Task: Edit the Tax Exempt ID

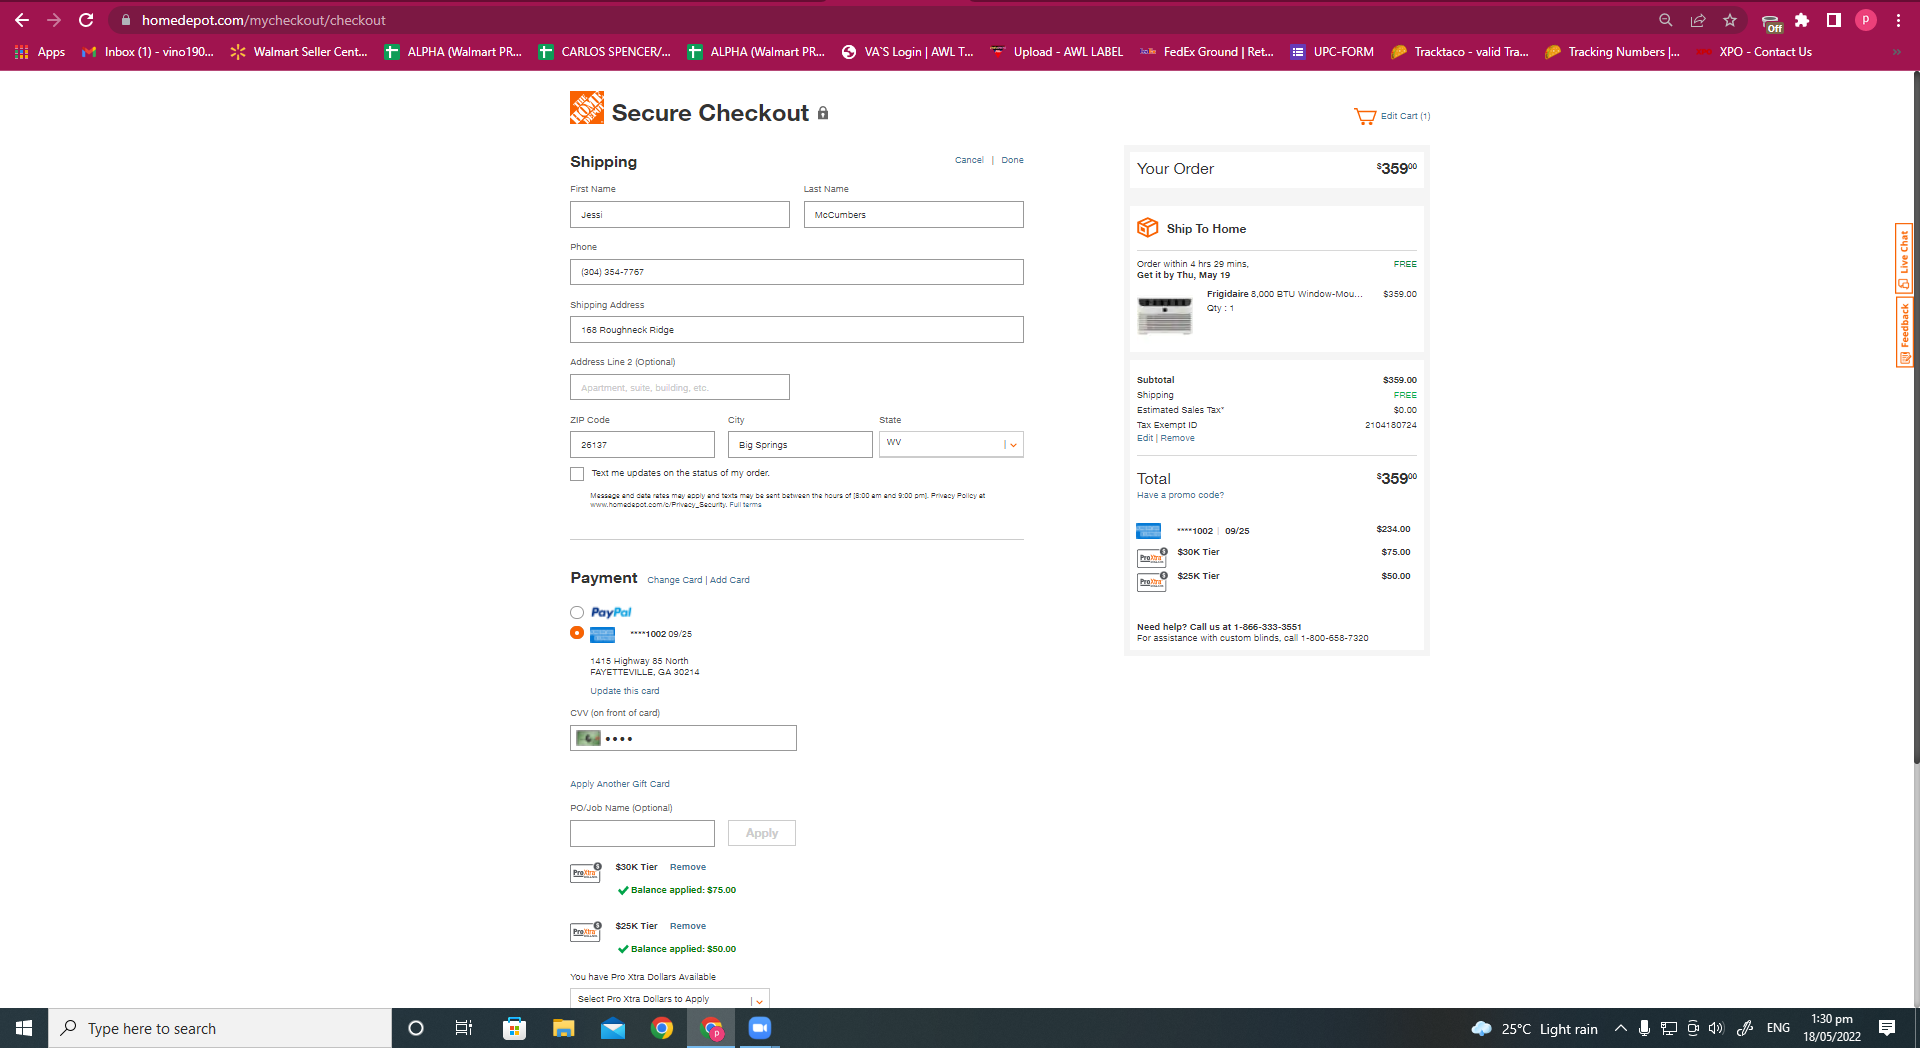Action: [1145, 438]
